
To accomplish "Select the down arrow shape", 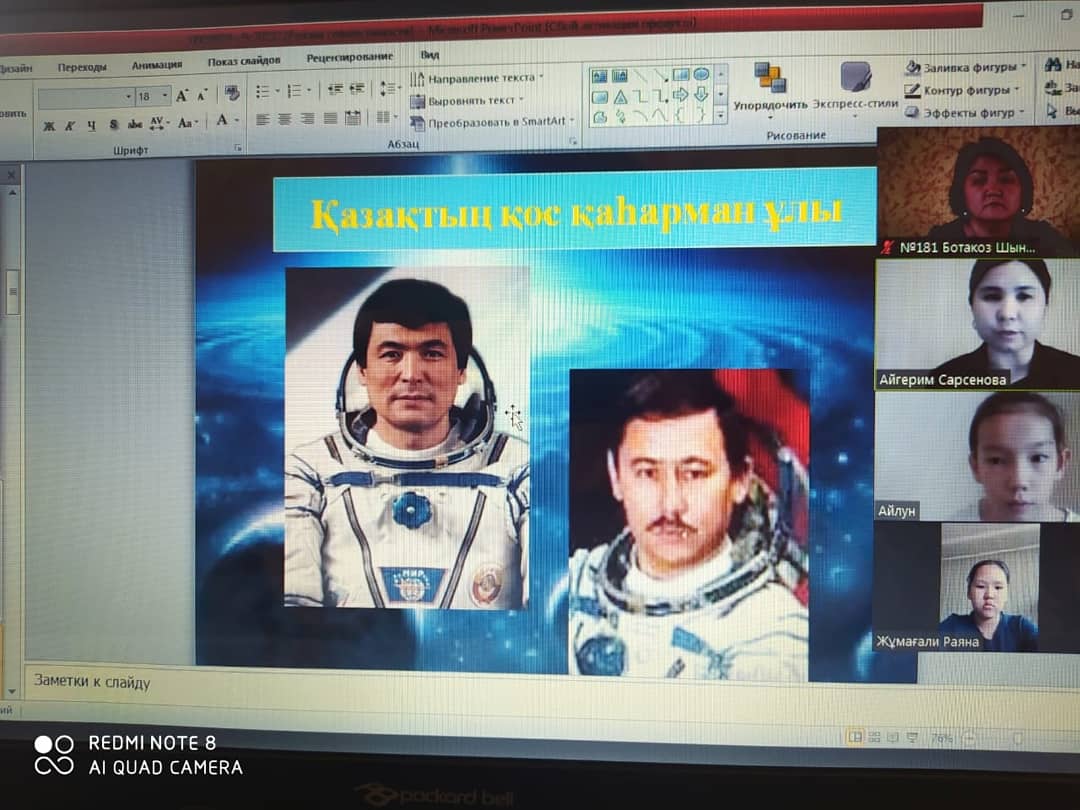I will point(701,94).
